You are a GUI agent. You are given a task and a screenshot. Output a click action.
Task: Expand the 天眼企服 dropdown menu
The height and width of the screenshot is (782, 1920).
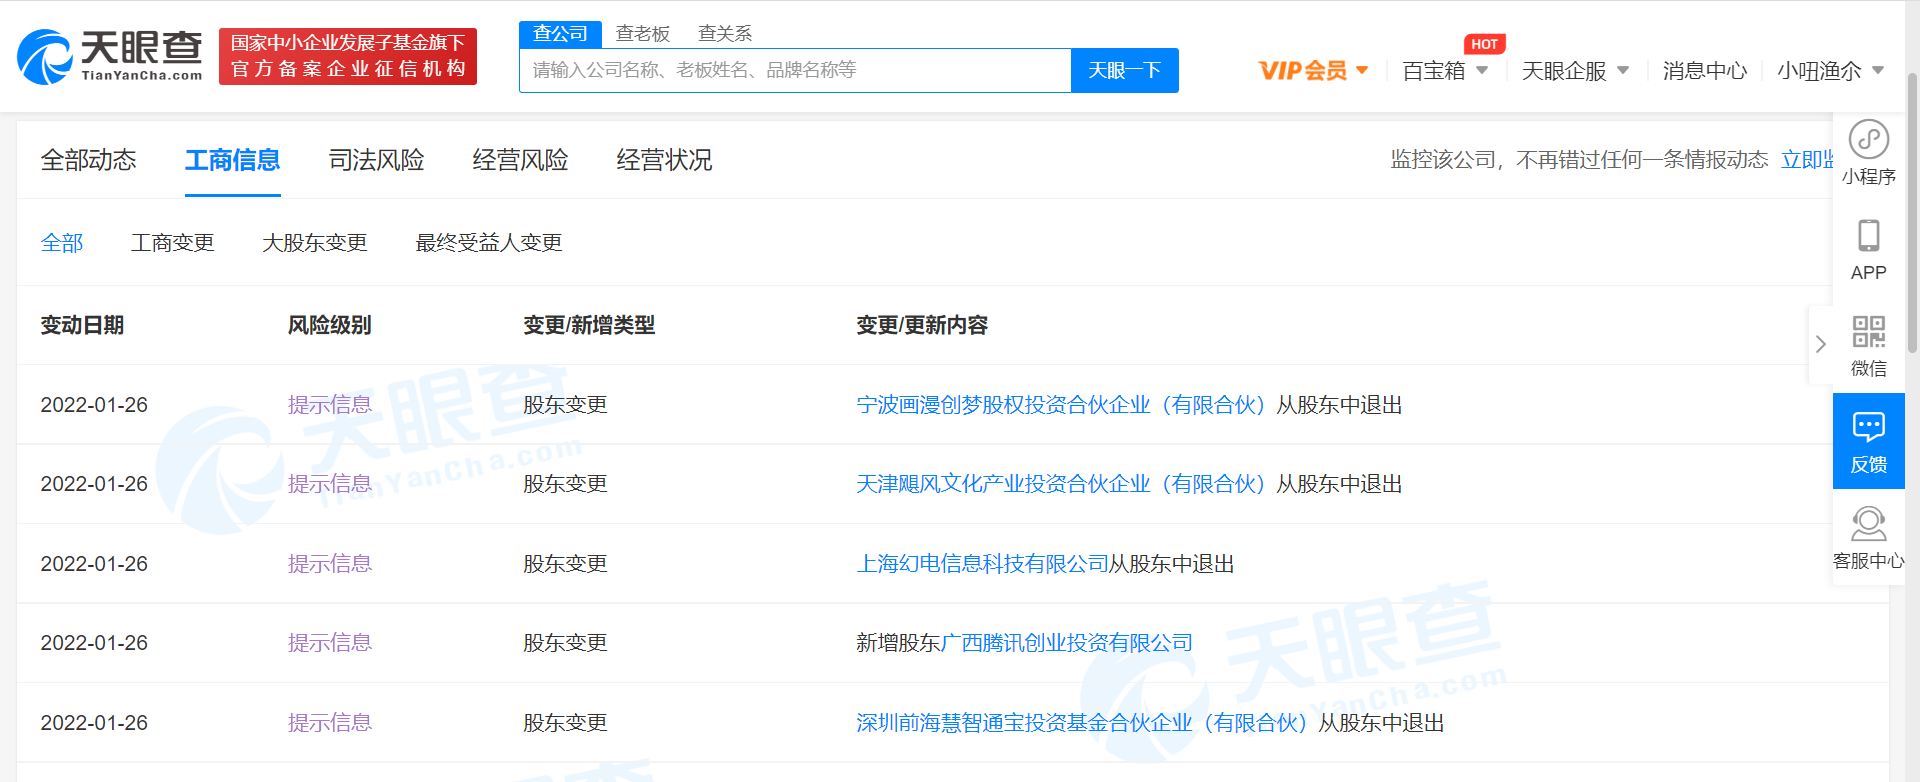[x=1575, y=71]
